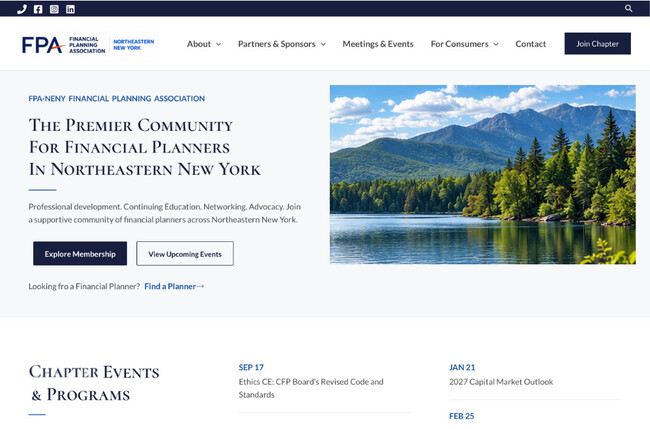Click the View Upcoming Events button

point(185,254)
